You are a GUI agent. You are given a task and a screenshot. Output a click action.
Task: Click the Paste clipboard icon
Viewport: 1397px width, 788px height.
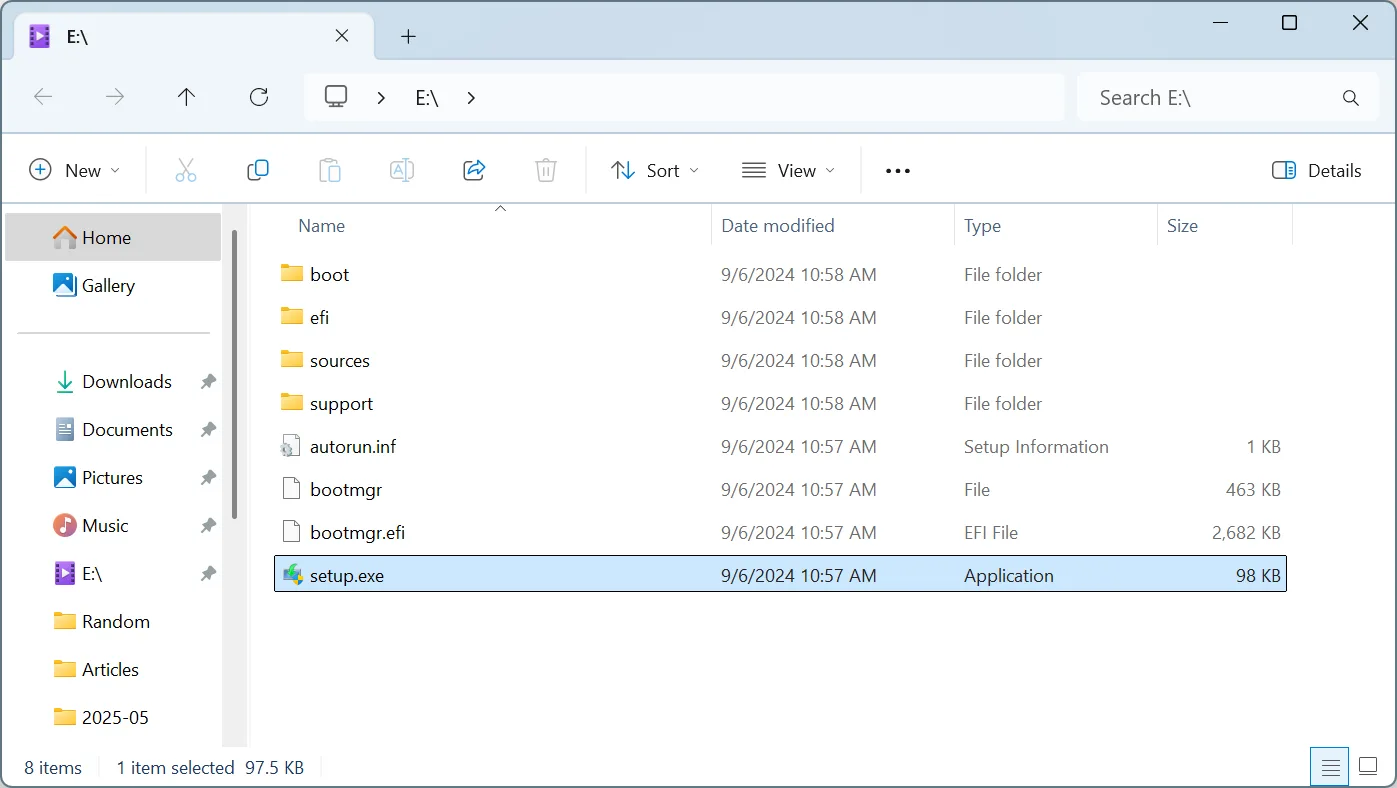[x=330, y=171]
